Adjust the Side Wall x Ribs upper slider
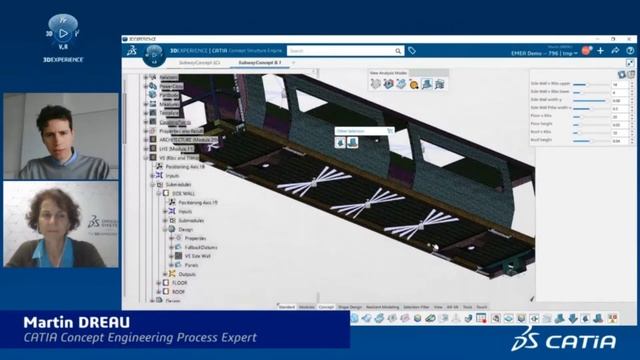Screen dimensions: 640x360 point(590,84)
